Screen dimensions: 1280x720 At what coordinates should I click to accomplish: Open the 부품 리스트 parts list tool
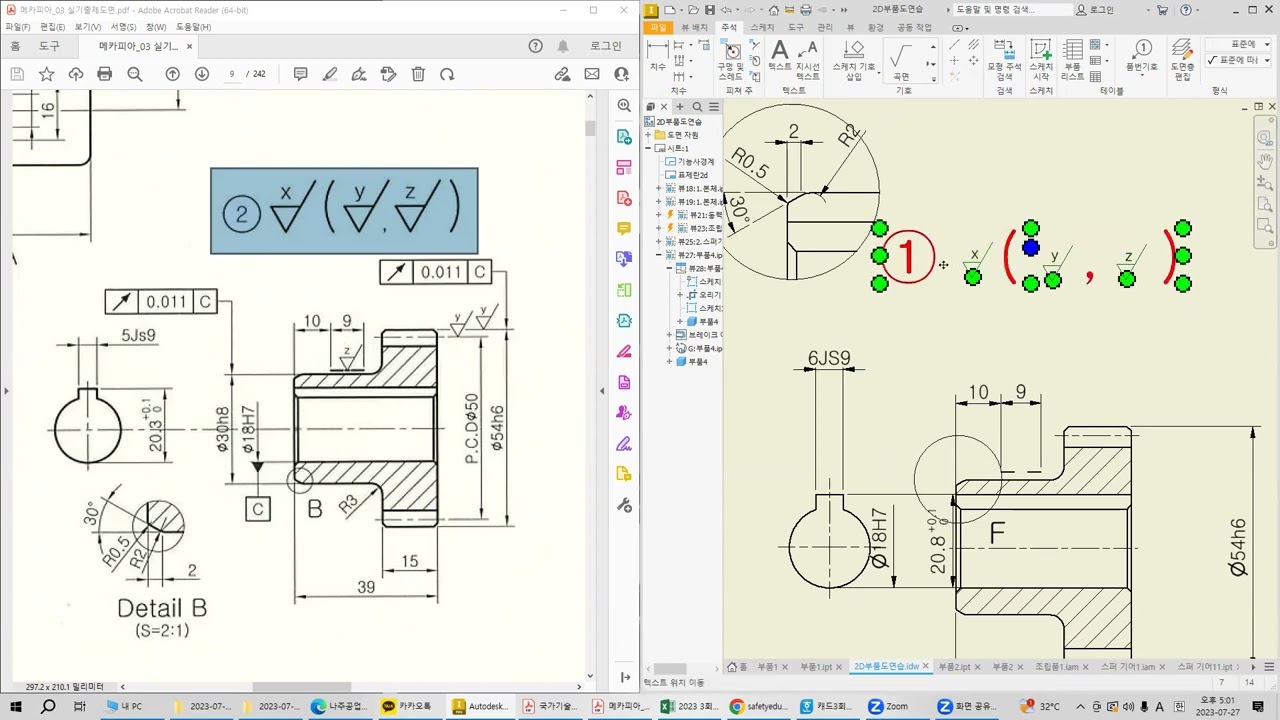tap(1072, 60)
